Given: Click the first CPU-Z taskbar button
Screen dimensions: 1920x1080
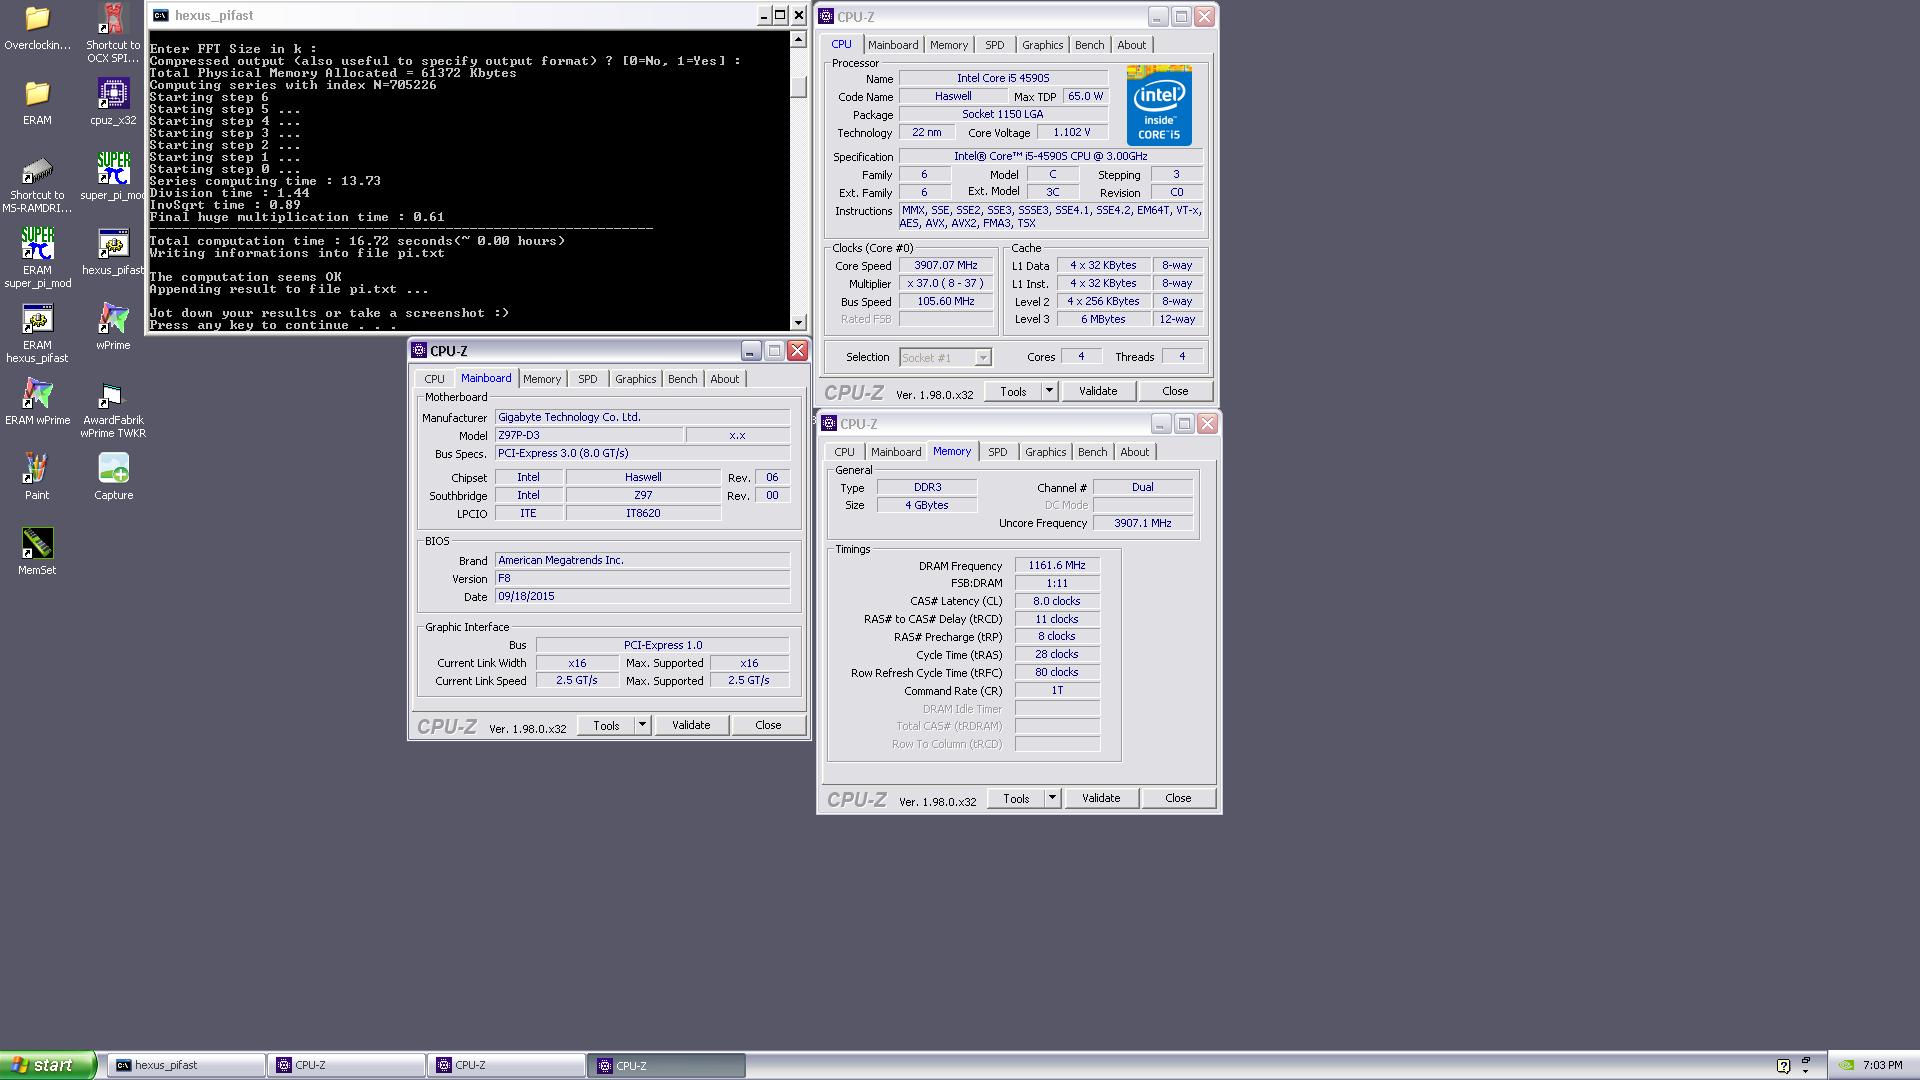Looking at the screenshot, I should [346, 1066].
